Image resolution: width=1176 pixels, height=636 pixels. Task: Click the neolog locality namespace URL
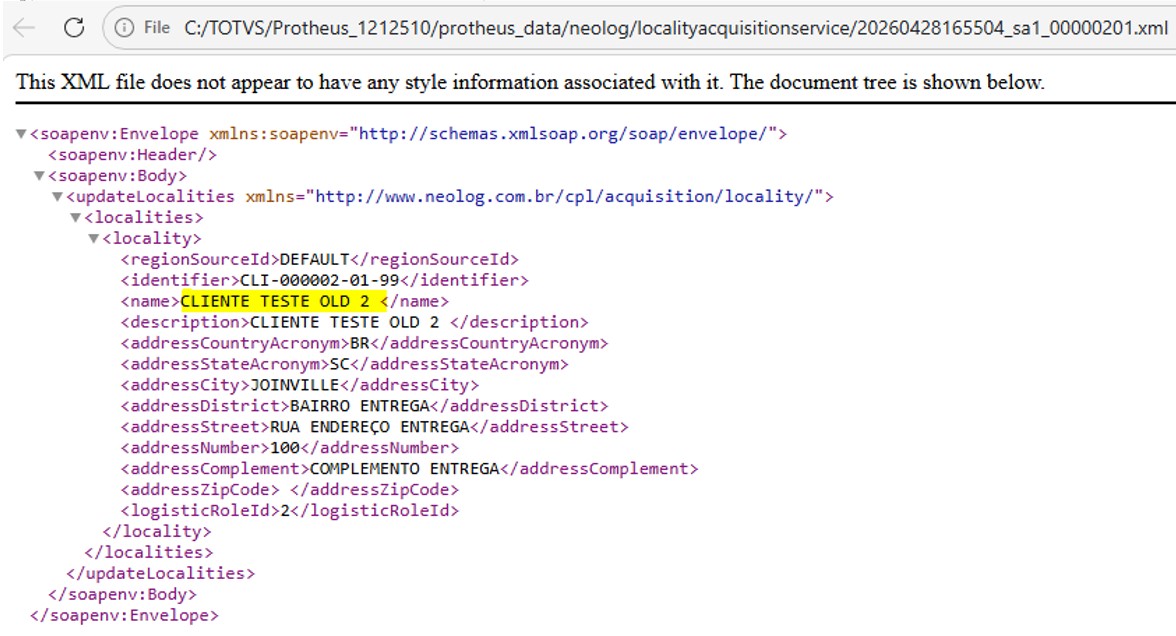pos(565,197)
